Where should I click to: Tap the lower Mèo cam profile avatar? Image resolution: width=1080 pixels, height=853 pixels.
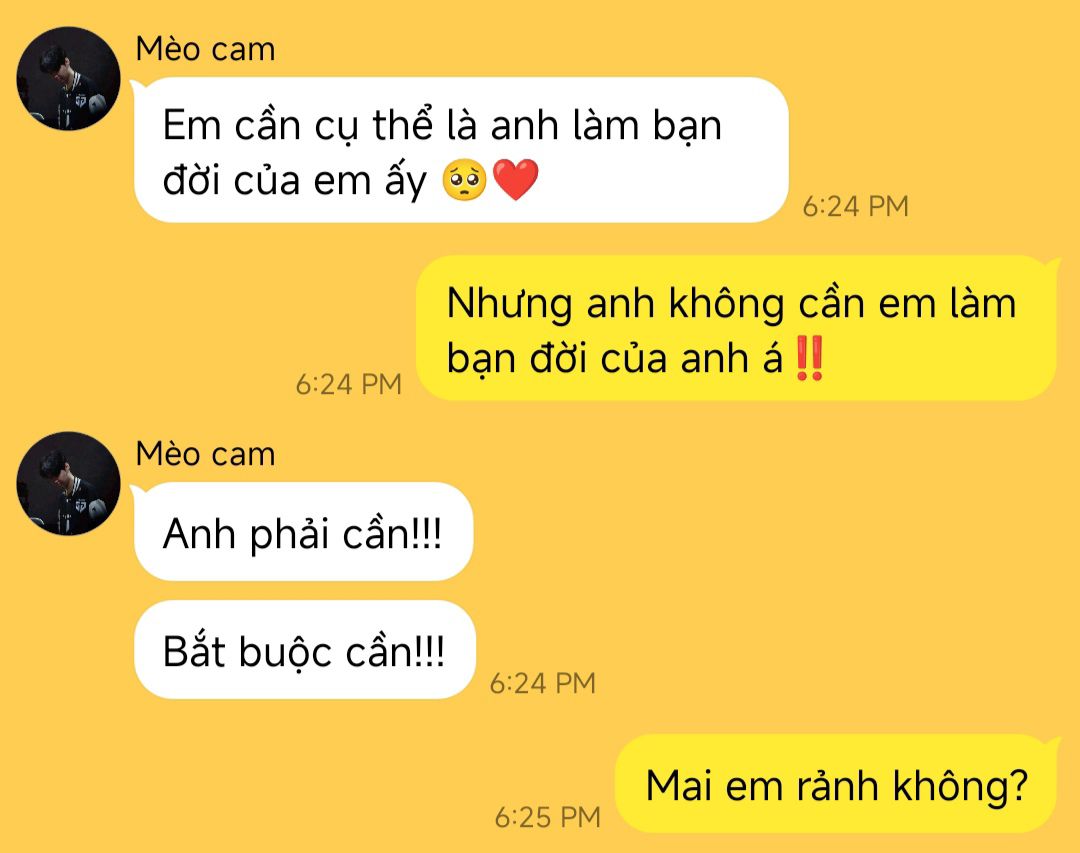click(x=68, y=484)
